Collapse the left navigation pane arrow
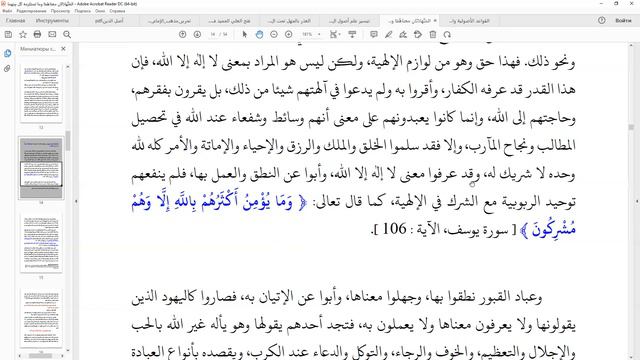 click(x=76, y=201)
